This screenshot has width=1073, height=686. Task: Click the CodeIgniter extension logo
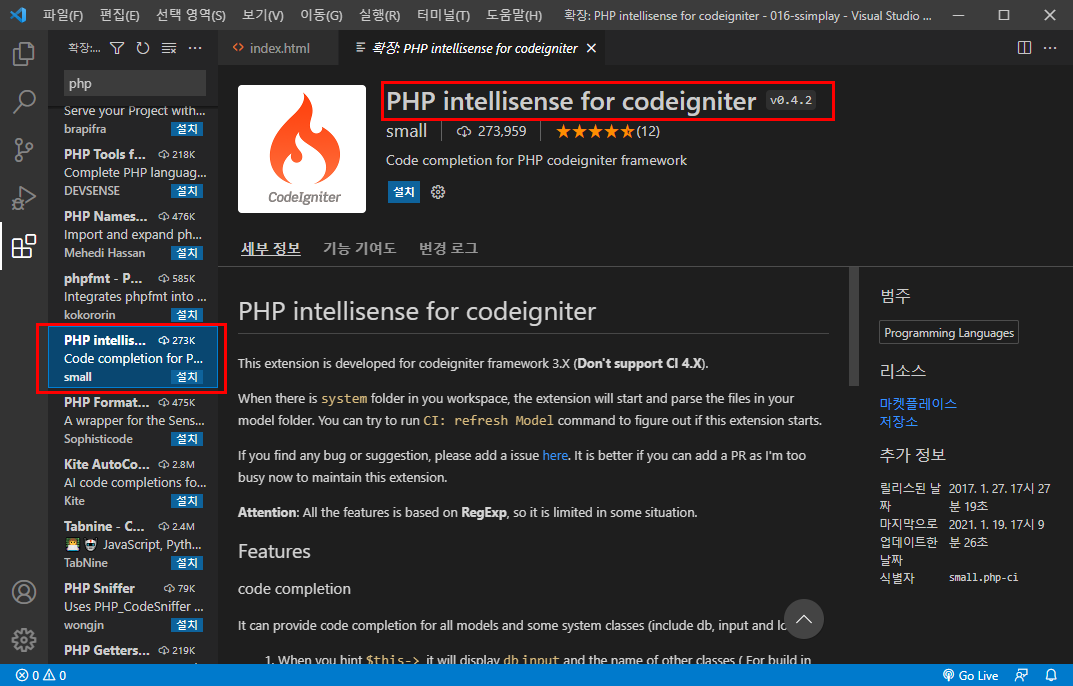click(x=302, y=149)
